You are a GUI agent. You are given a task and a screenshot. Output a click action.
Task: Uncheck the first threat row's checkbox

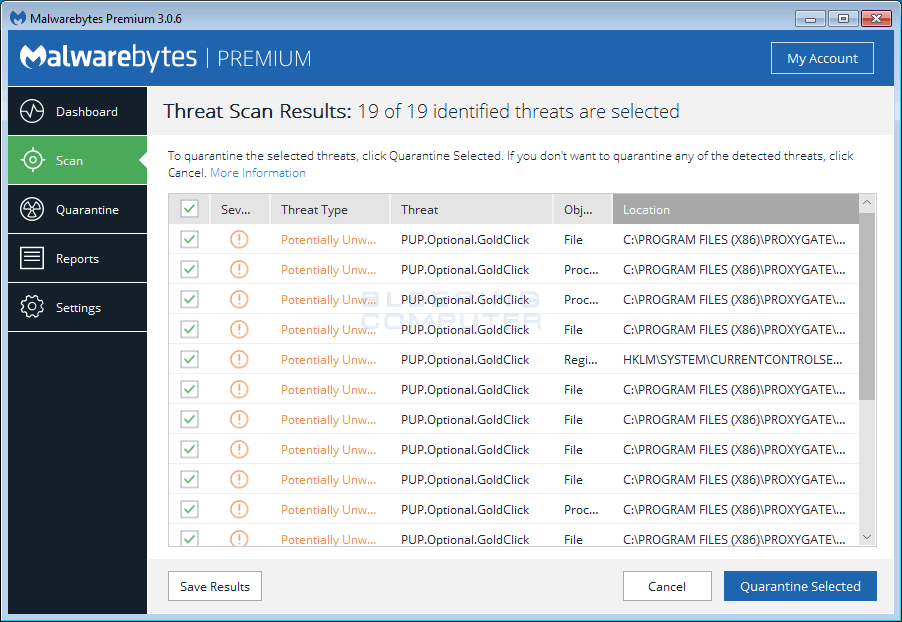pos(189,239)
